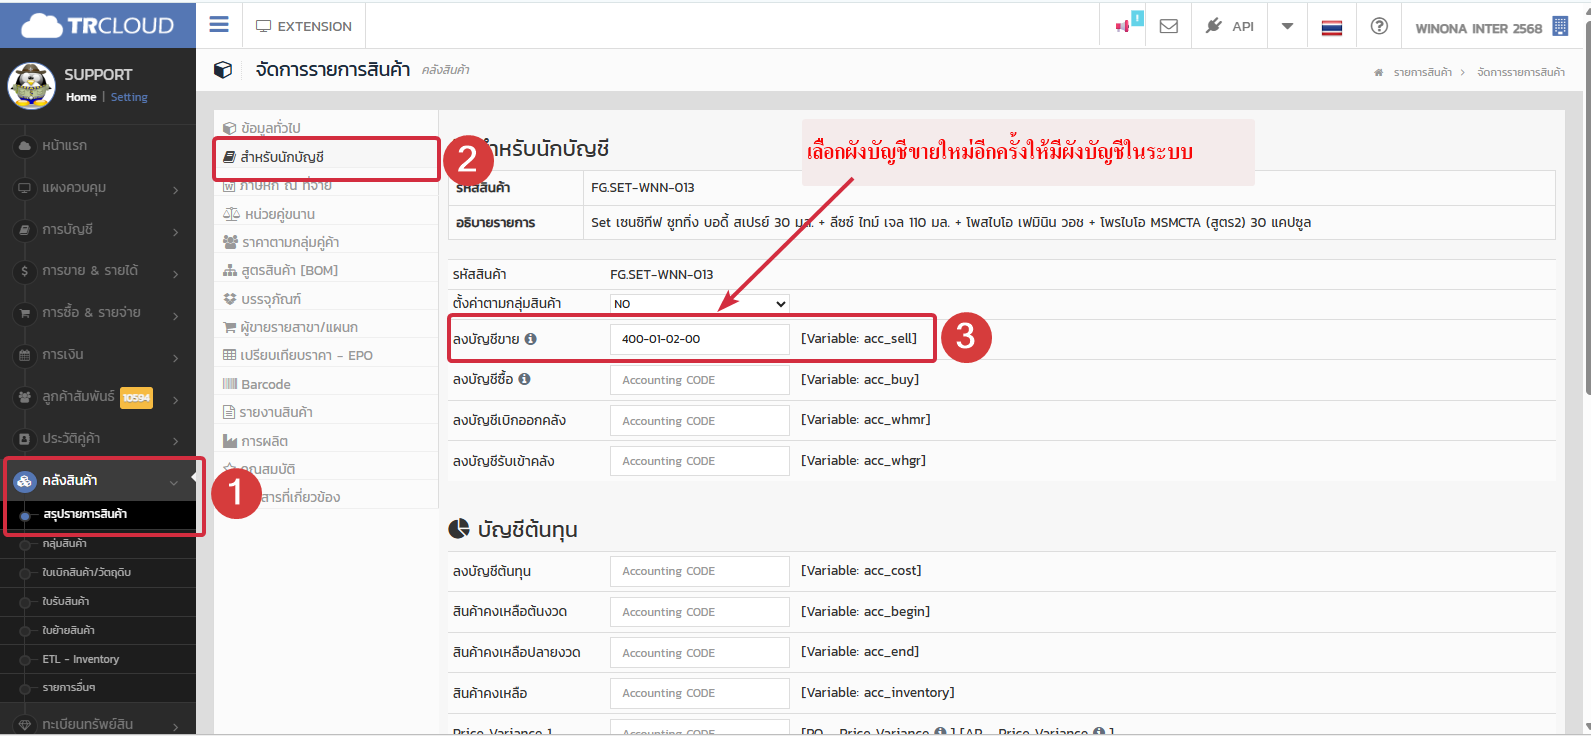Select the Barcode tab in product menu
1591x736 pixels.
point(266,384)
